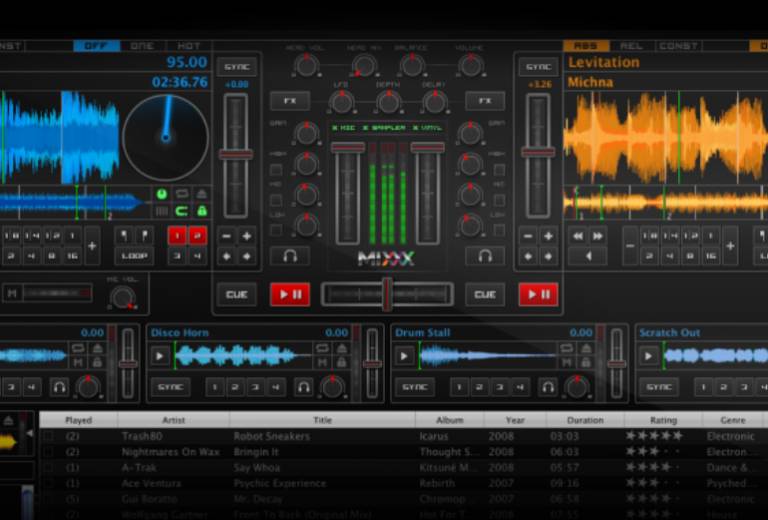Click the LOOP button on blue deck
This screenshot has height=520, width=768.
pyautogui.click(x=135, y=256)
